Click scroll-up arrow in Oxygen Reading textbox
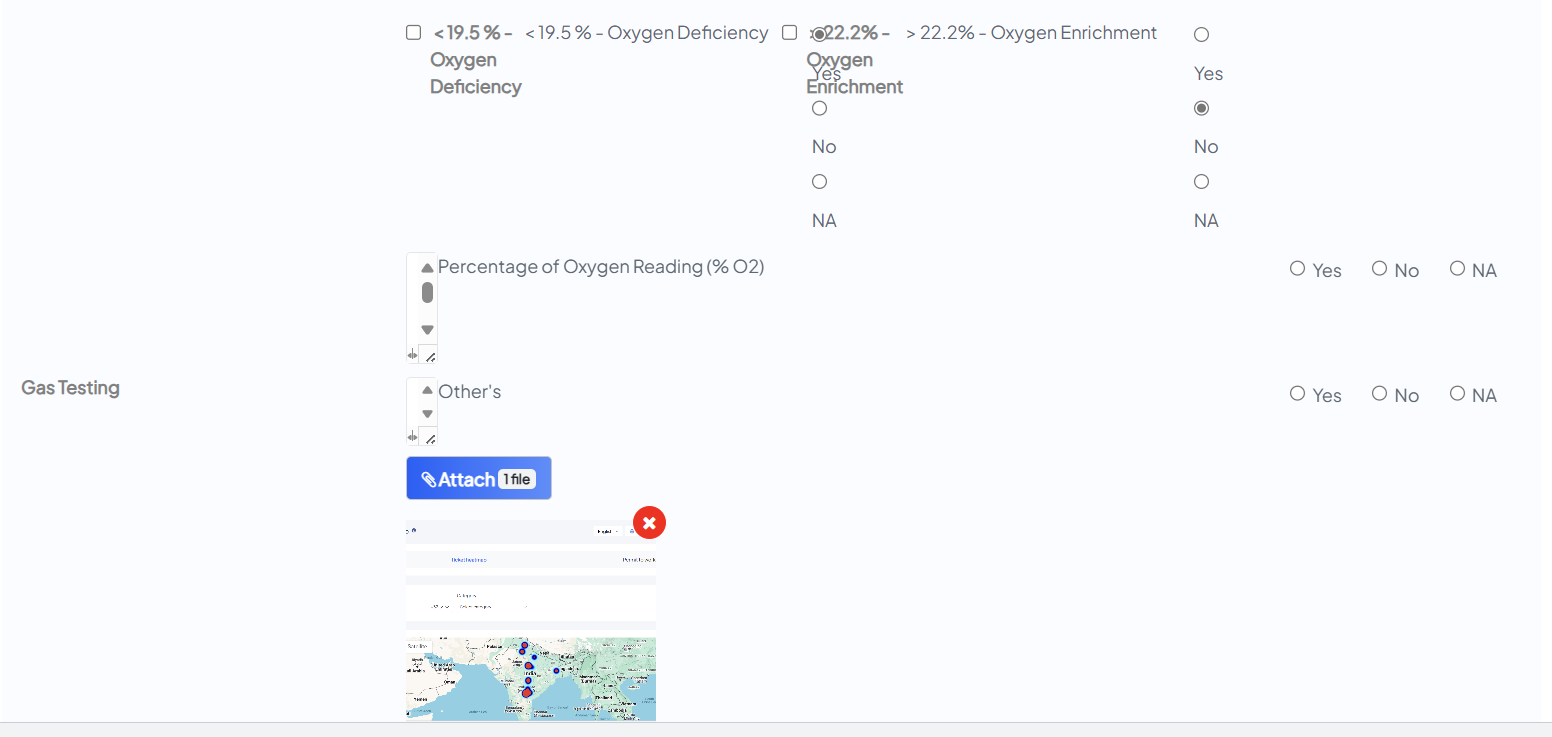The width and height of the screenshot is (1552, 737). point(427,268)
